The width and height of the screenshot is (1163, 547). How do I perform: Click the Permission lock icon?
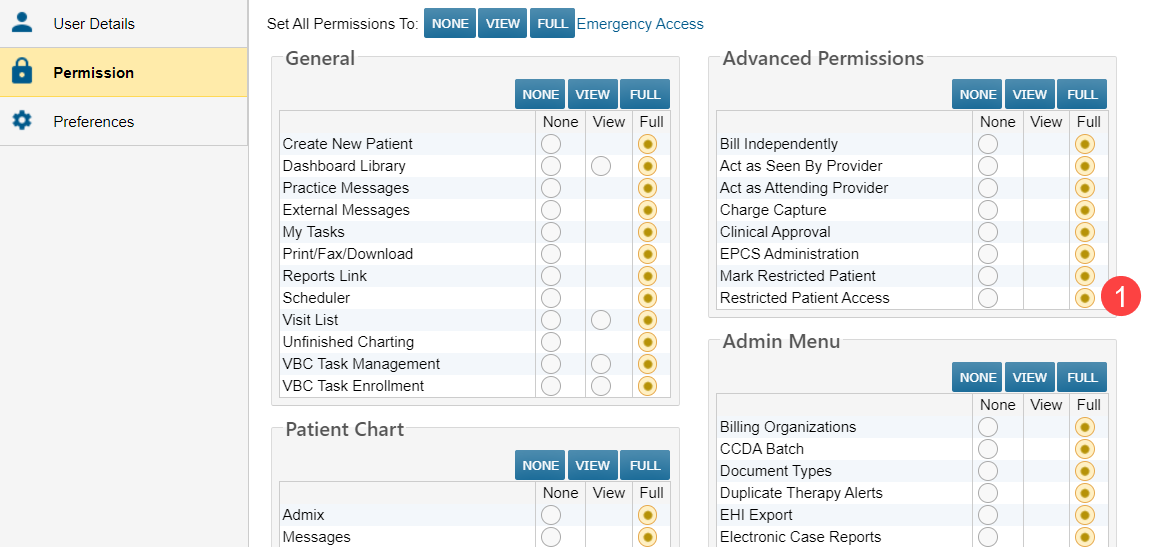coord(22,72)
